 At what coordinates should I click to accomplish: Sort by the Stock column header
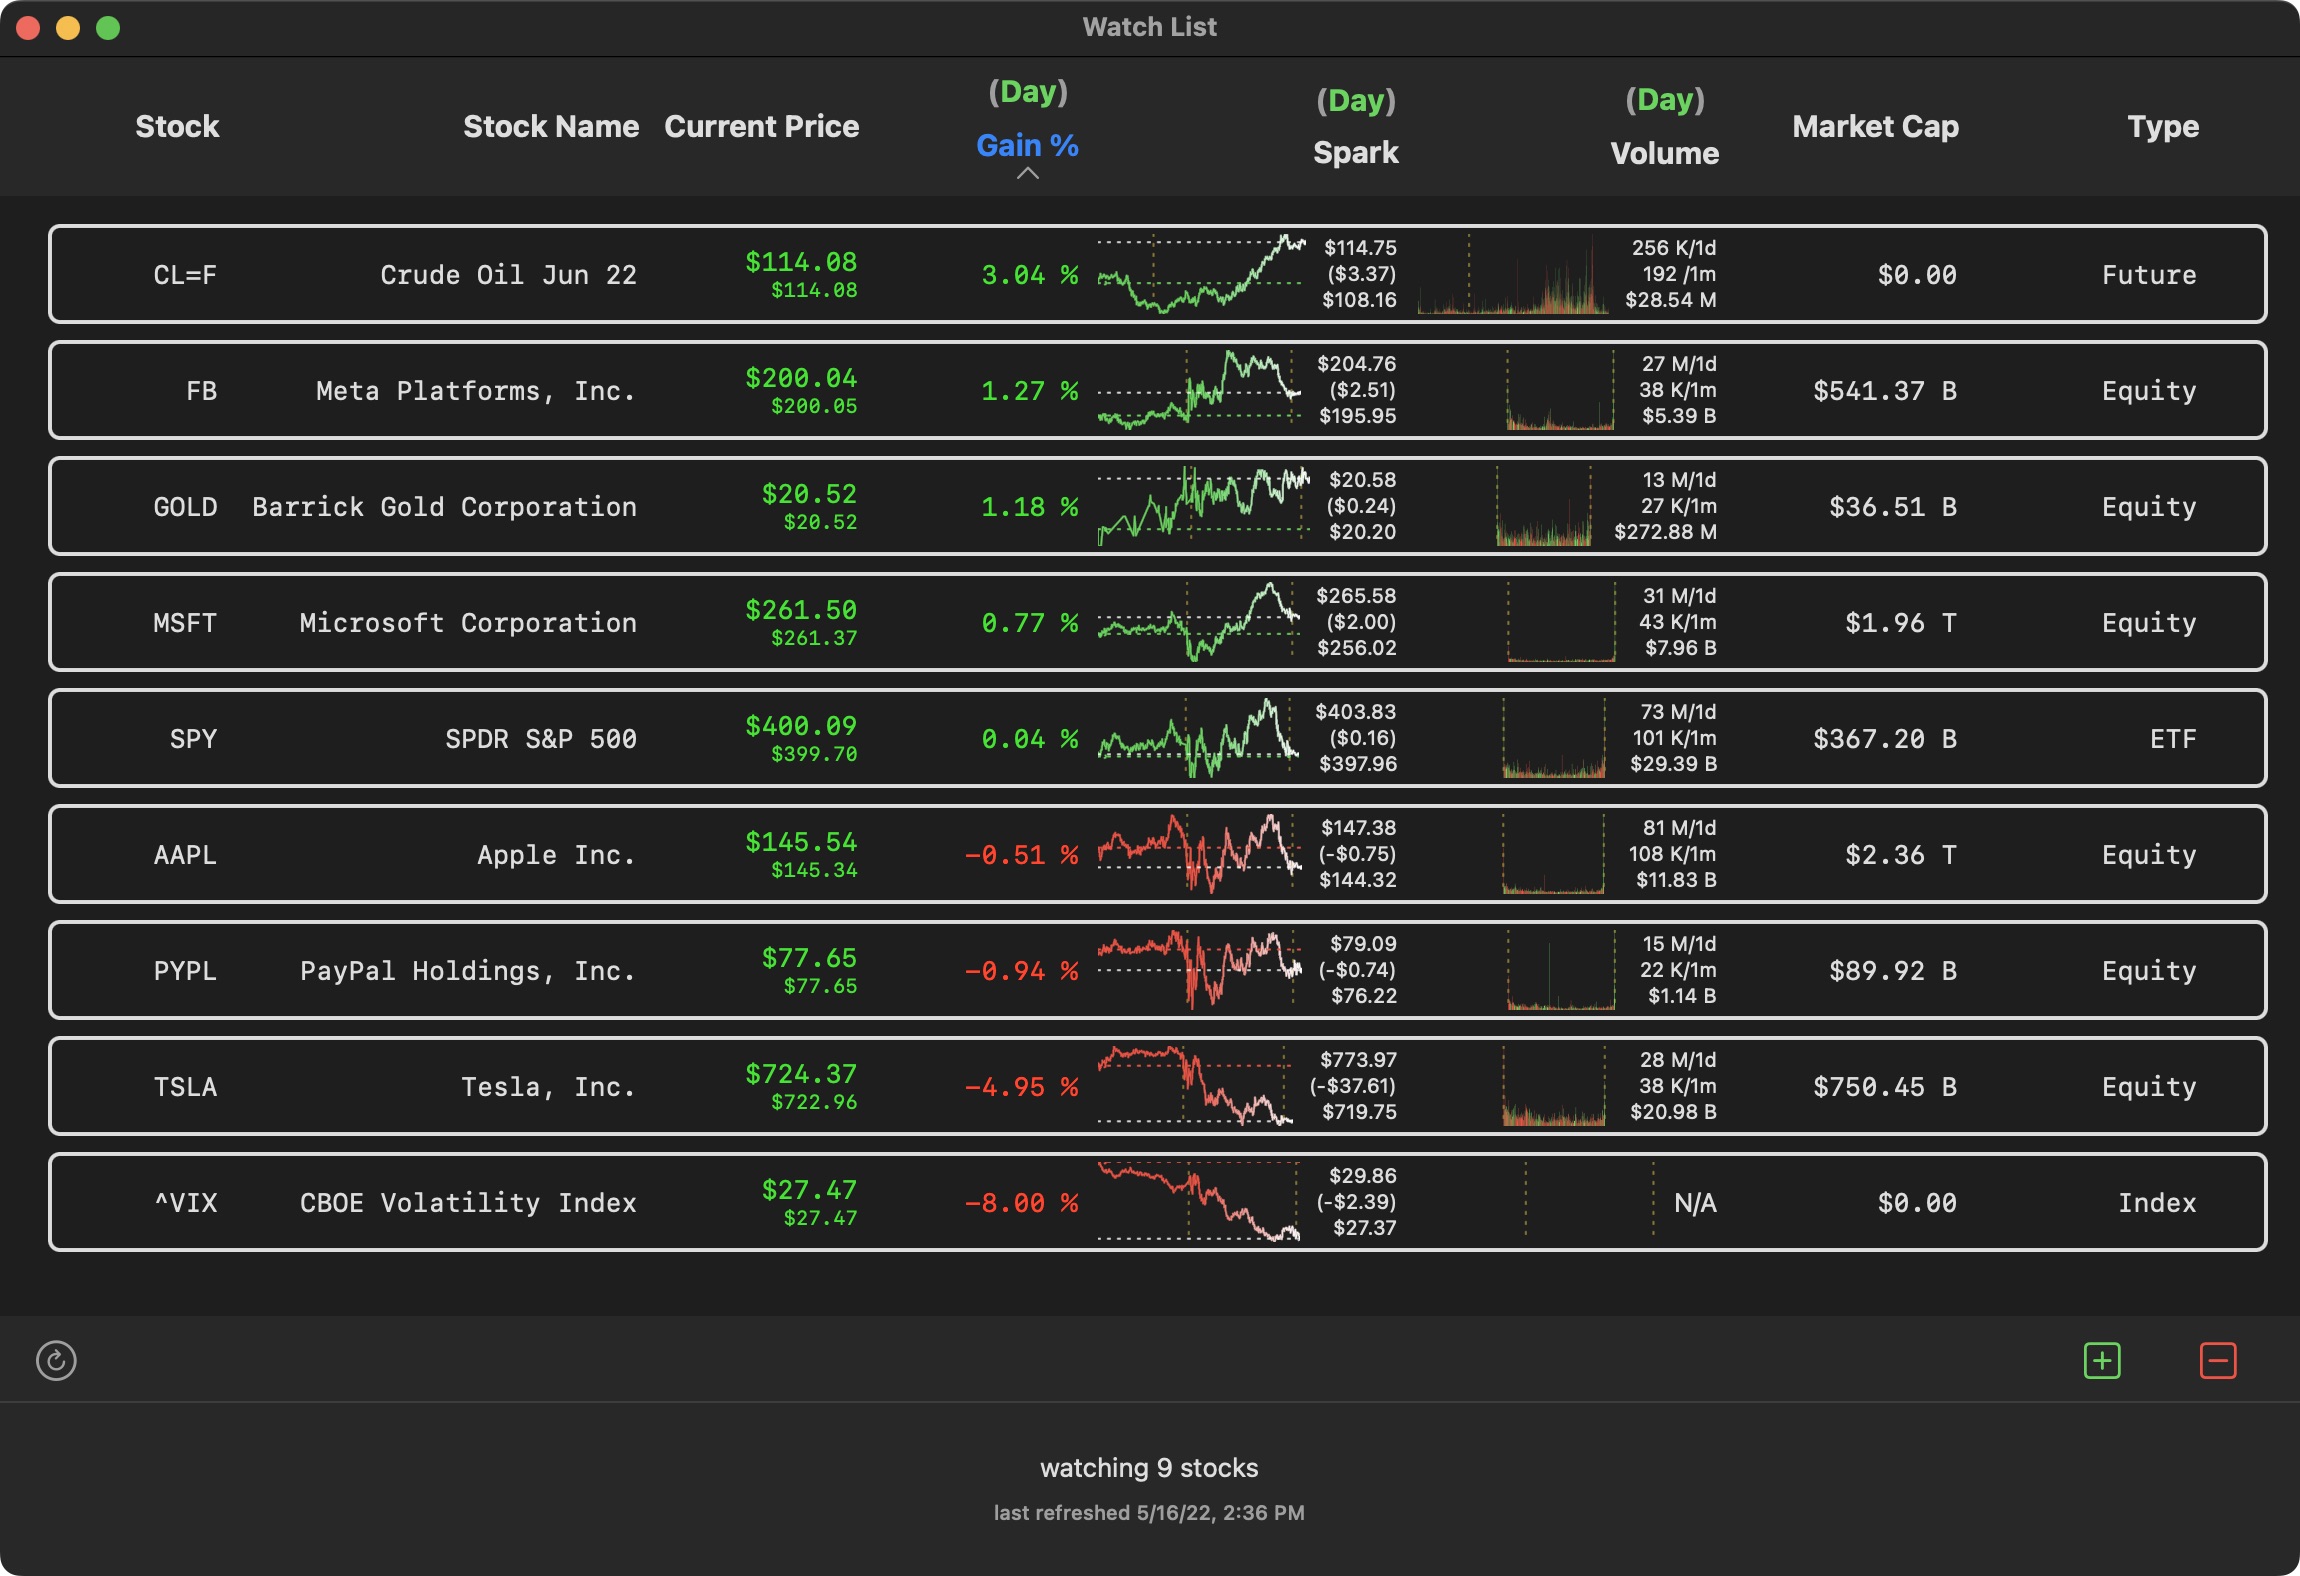point(177,126)
